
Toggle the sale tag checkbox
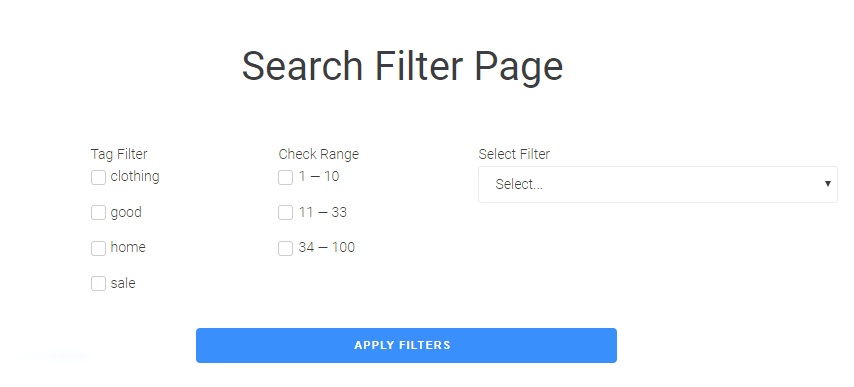coord(98,284)
